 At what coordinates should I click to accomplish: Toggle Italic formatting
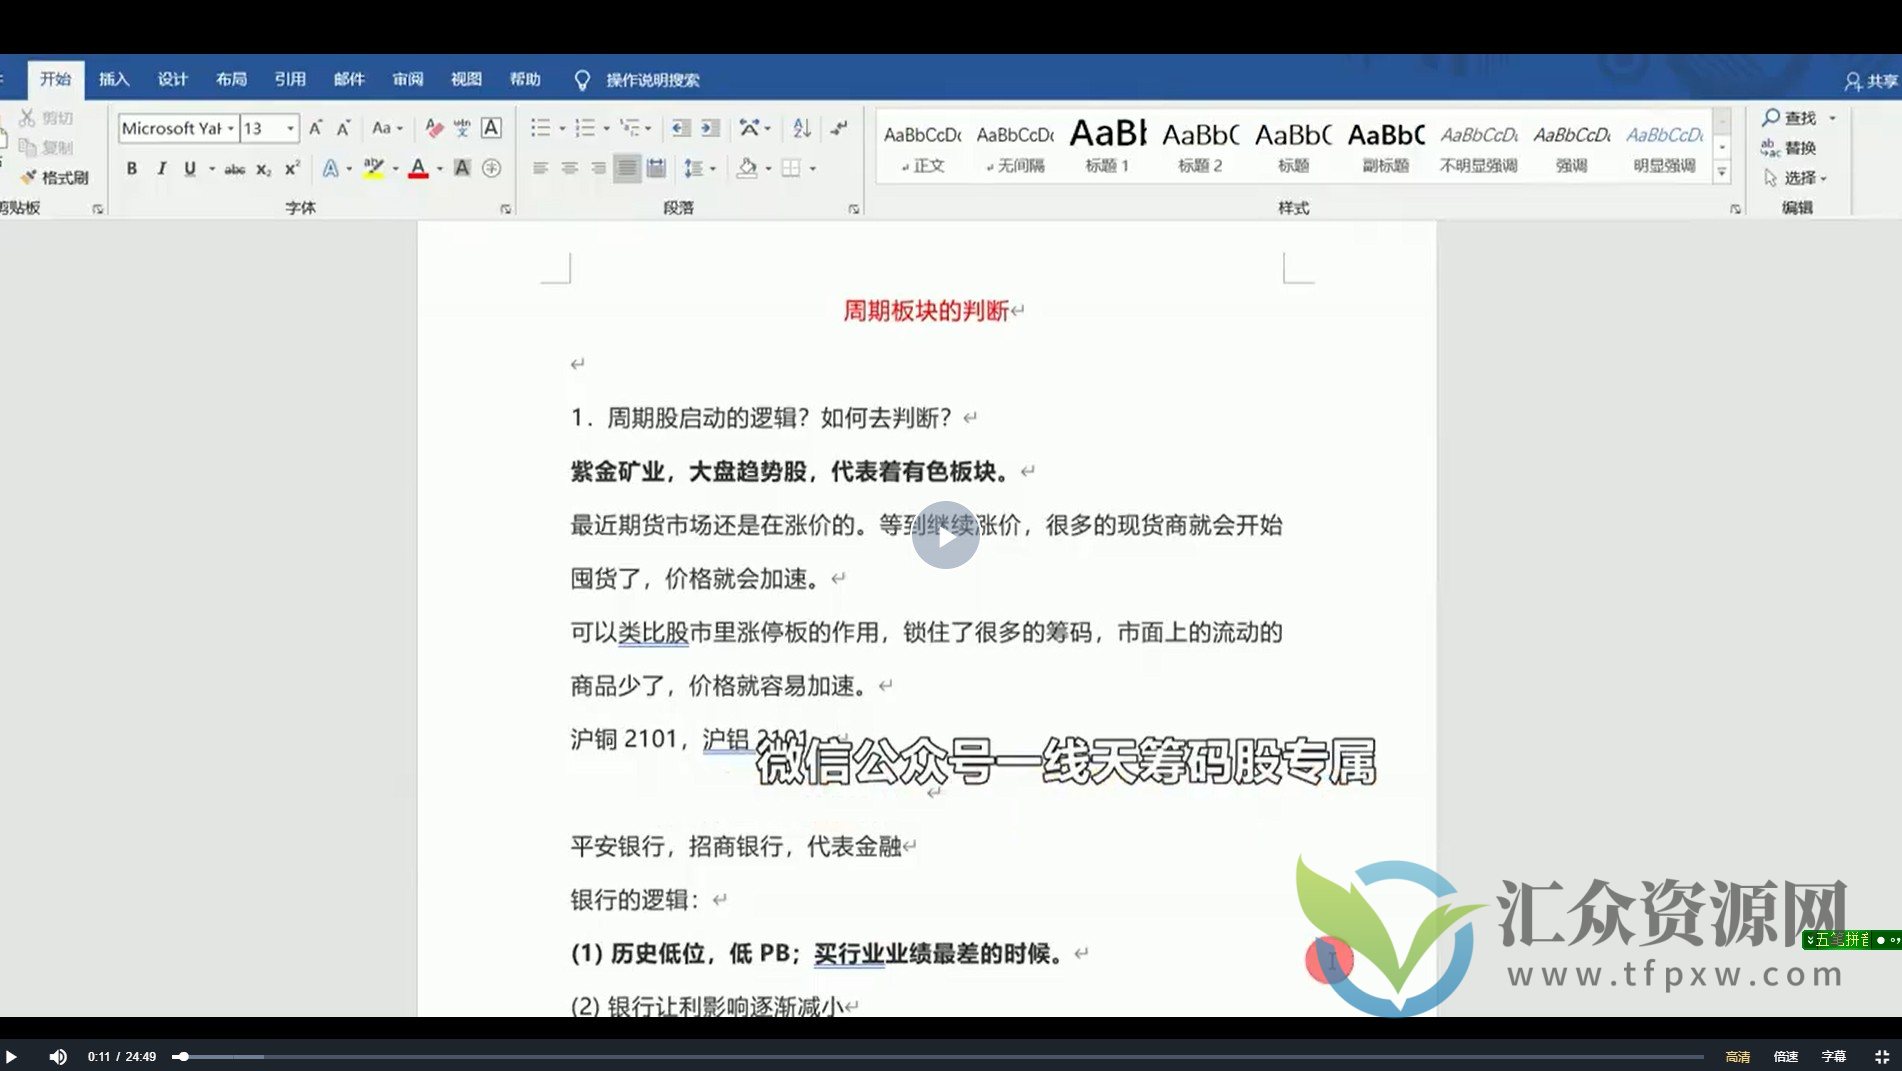pos(161,169)
